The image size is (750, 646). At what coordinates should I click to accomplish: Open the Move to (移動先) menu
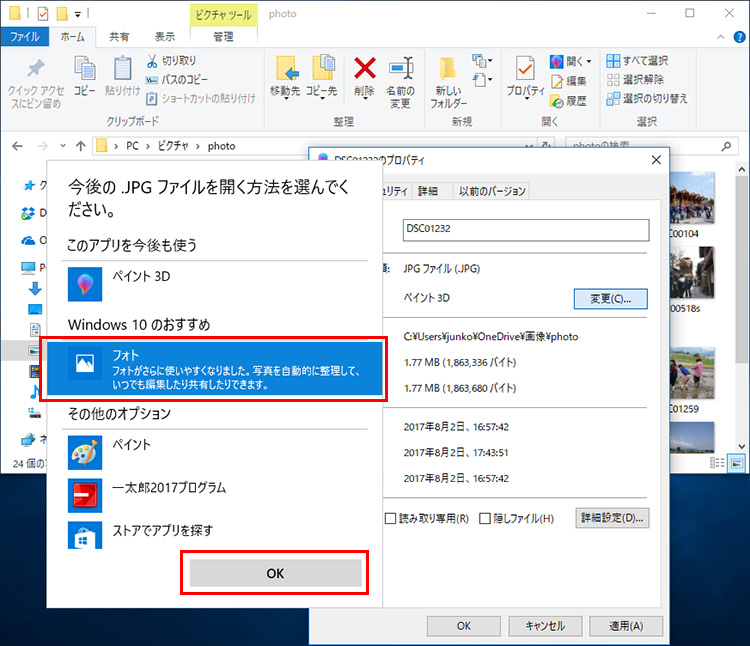click(285, 77)
